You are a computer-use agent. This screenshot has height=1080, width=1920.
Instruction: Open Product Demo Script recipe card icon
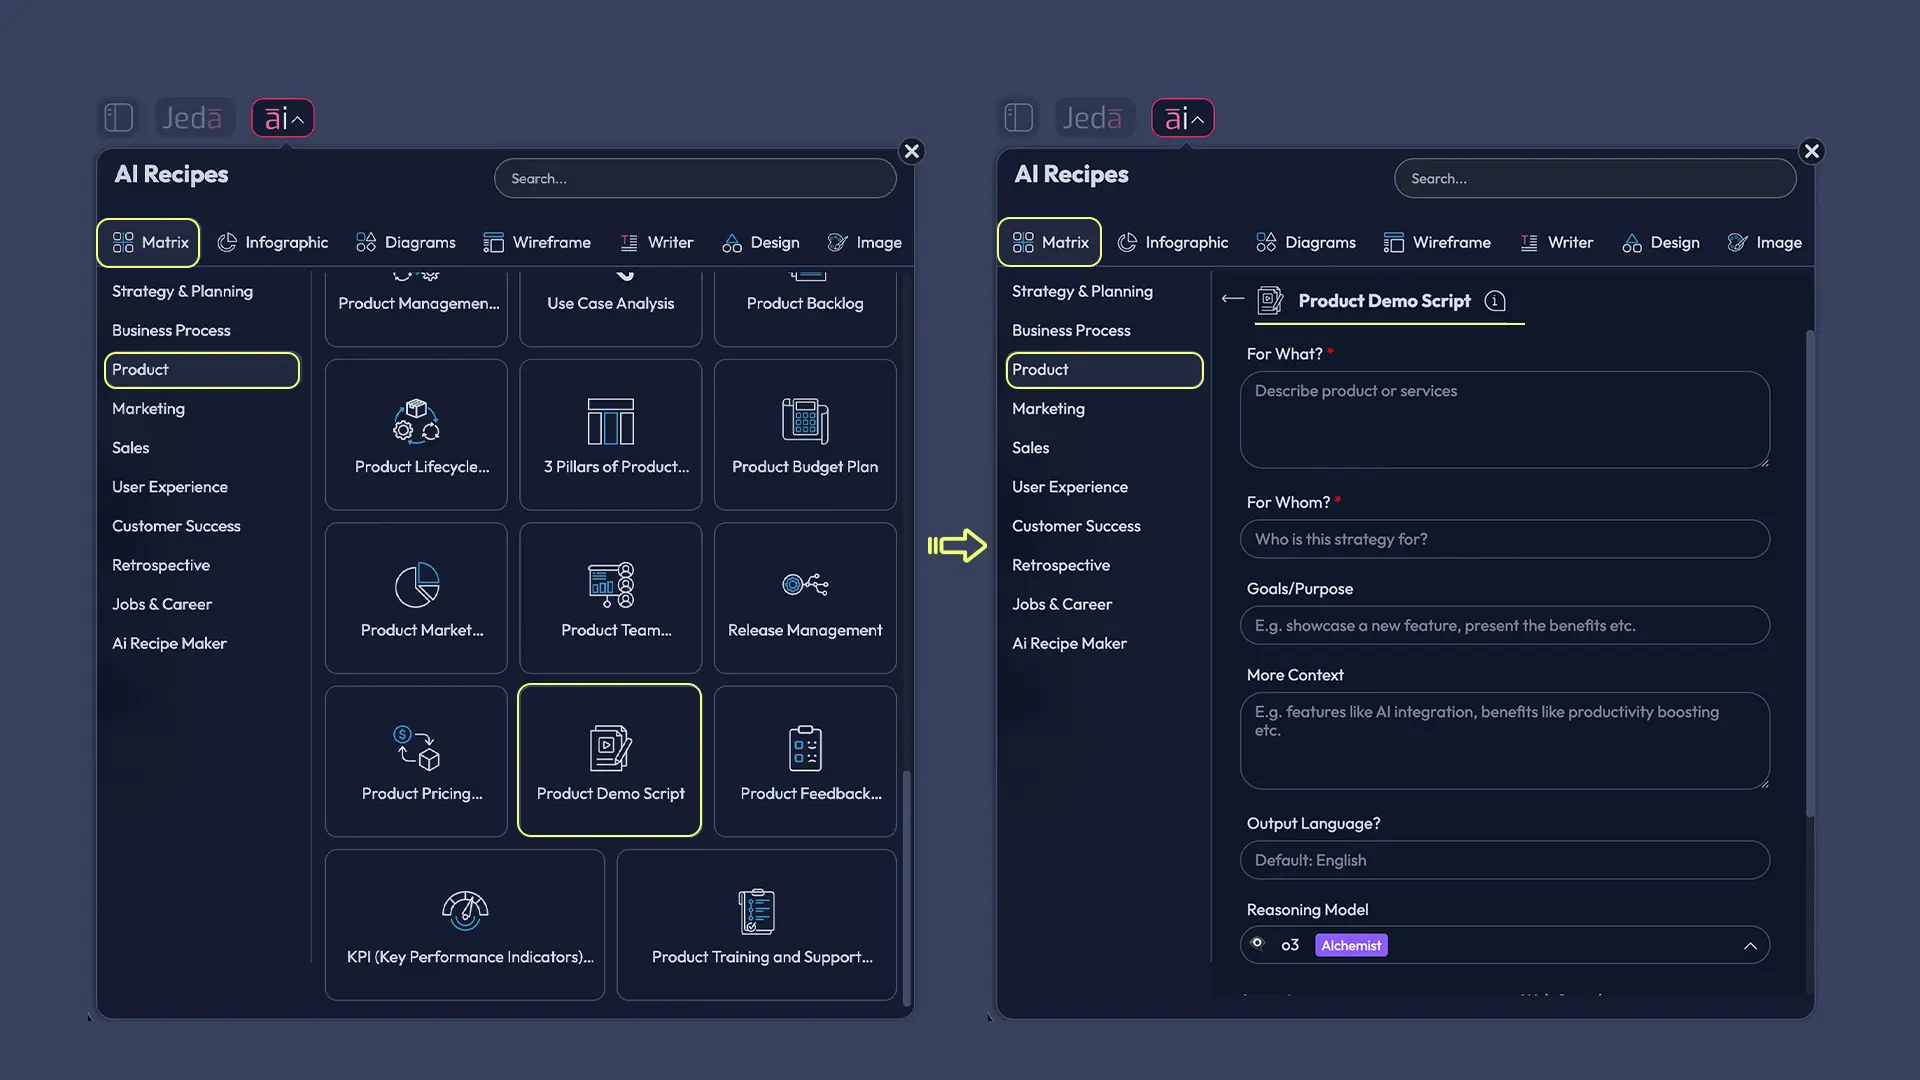610,748
